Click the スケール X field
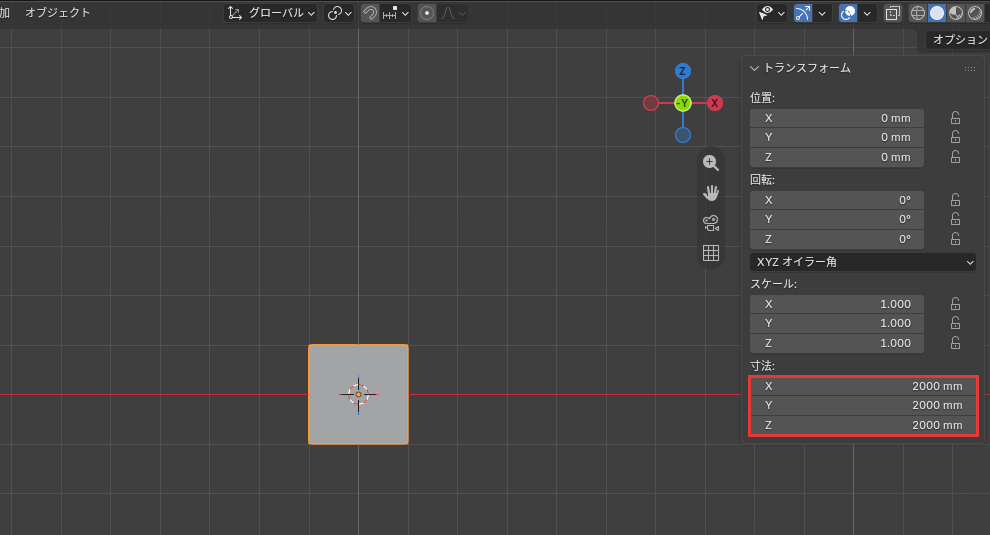 pyautogui.click(x=837, y=304)
